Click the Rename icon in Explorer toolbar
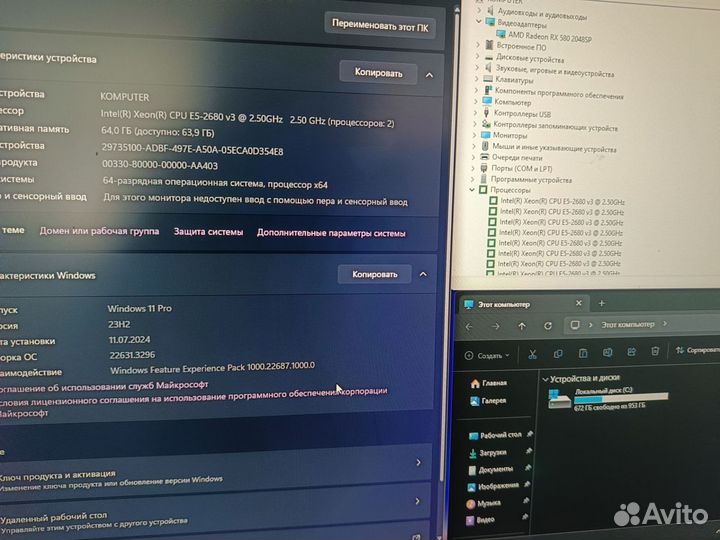The width and height of the screenshot is (720, 540). point(607,352)
